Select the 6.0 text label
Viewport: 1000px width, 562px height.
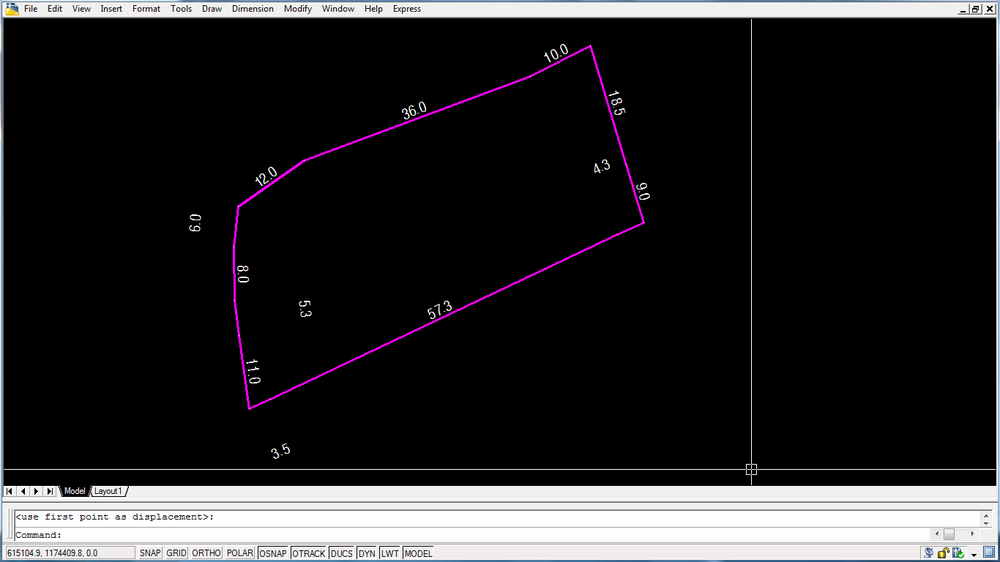point(195,223)
